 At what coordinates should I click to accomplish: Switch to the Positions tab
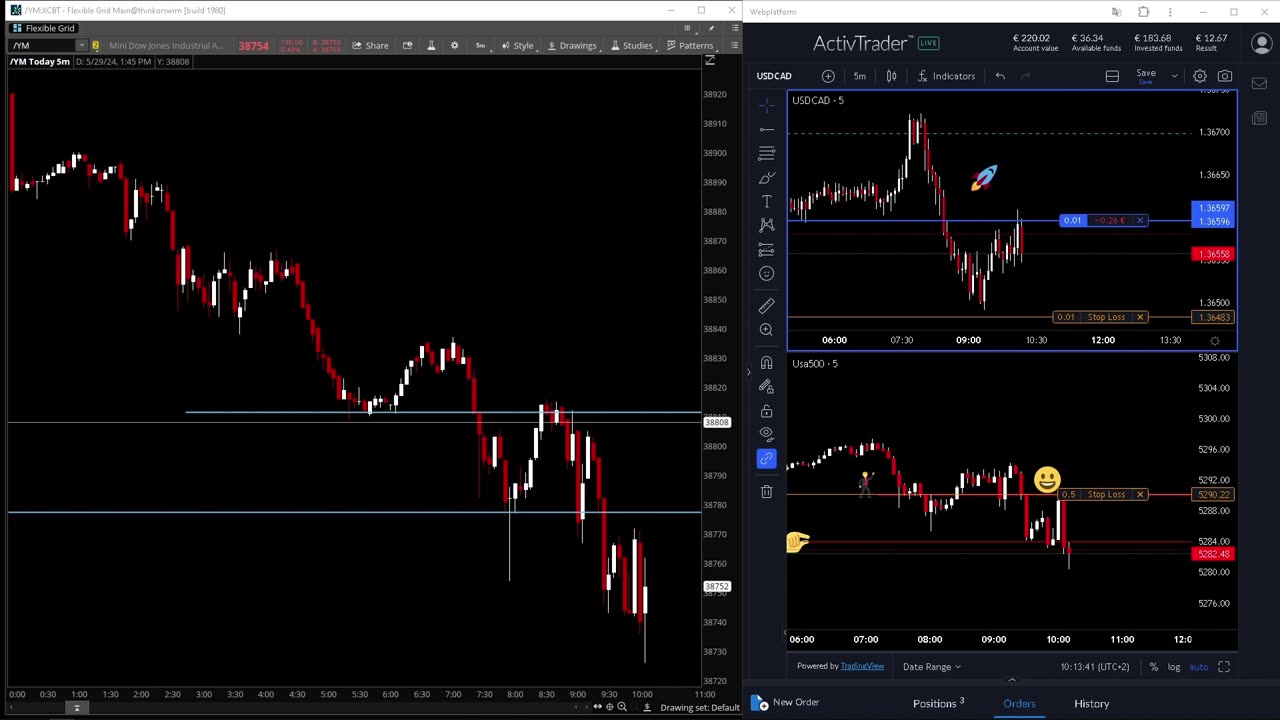(938, 704)
